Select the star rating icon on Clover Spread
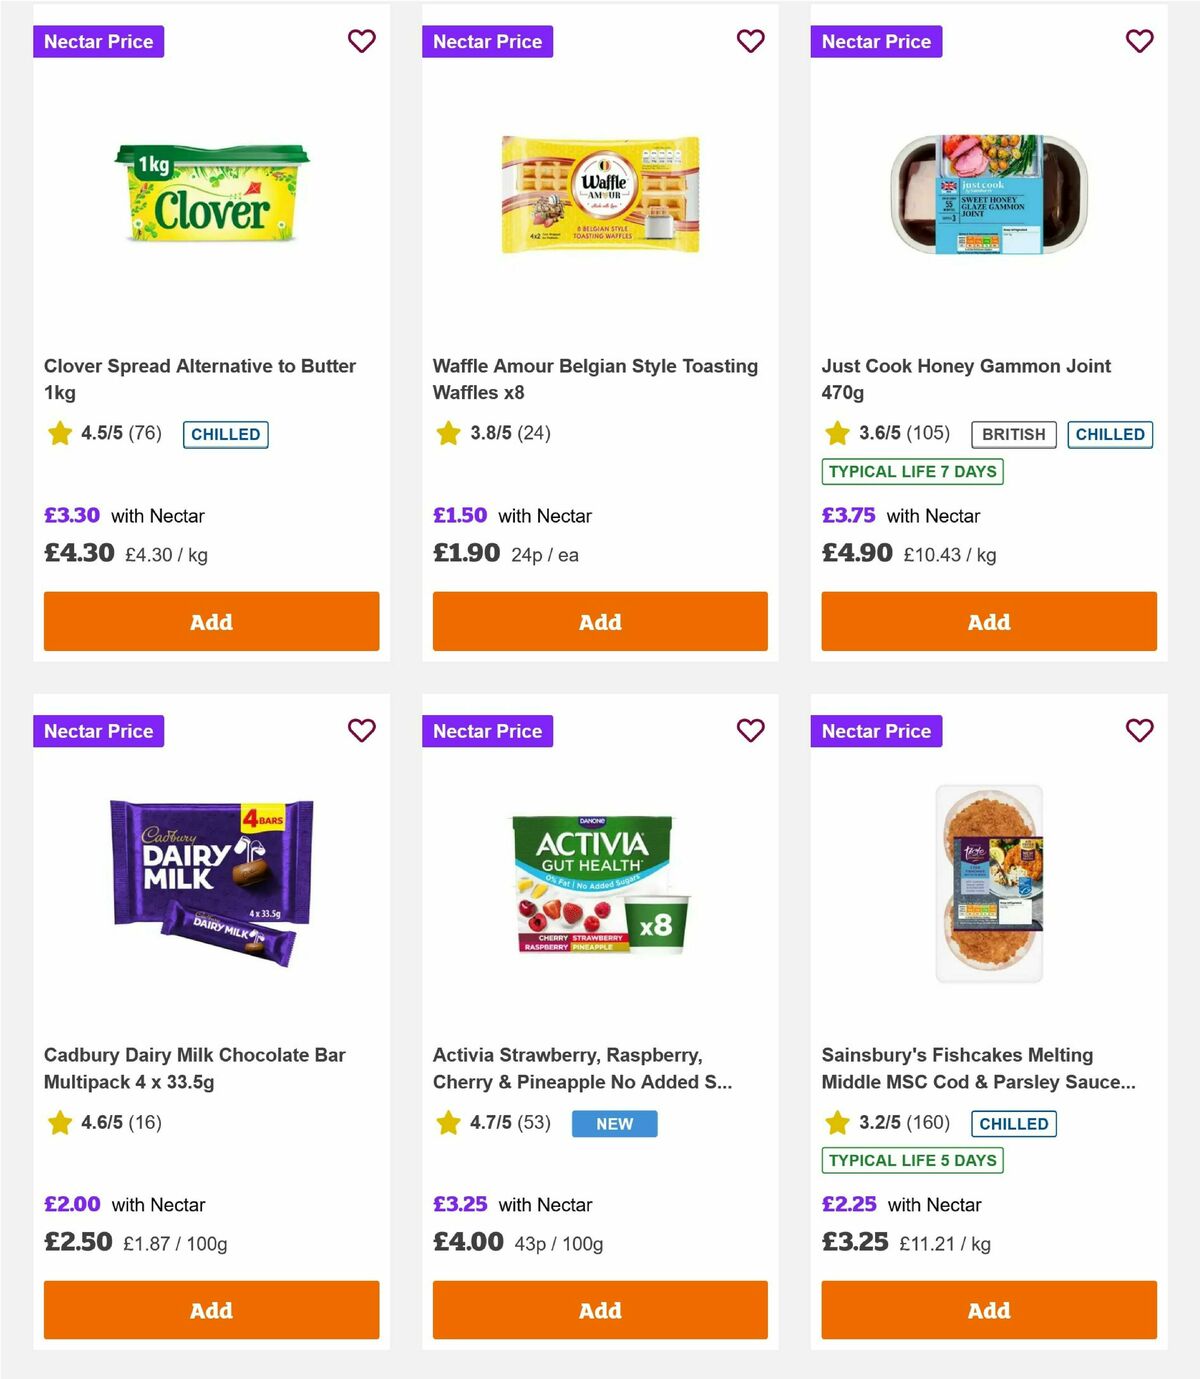This screenshot has width=1200, height=1379. point(59,433)
